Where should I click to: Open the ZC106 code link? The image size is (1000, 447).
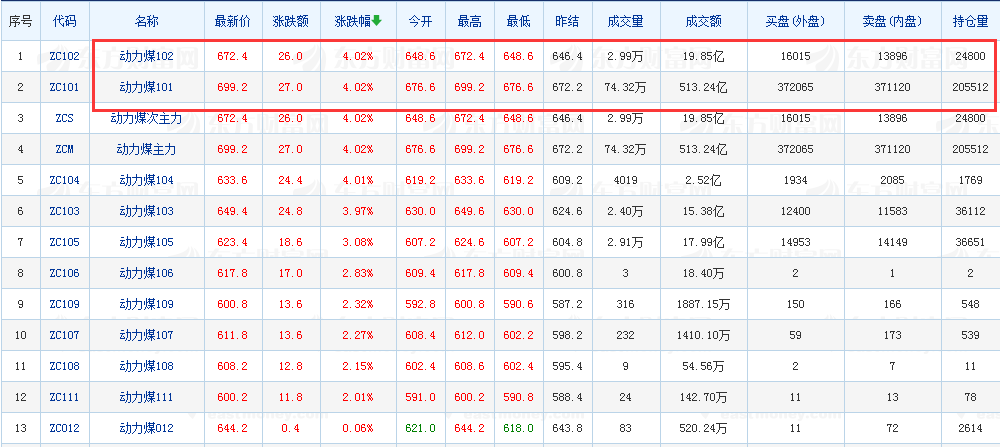click(x=64, y=274)
